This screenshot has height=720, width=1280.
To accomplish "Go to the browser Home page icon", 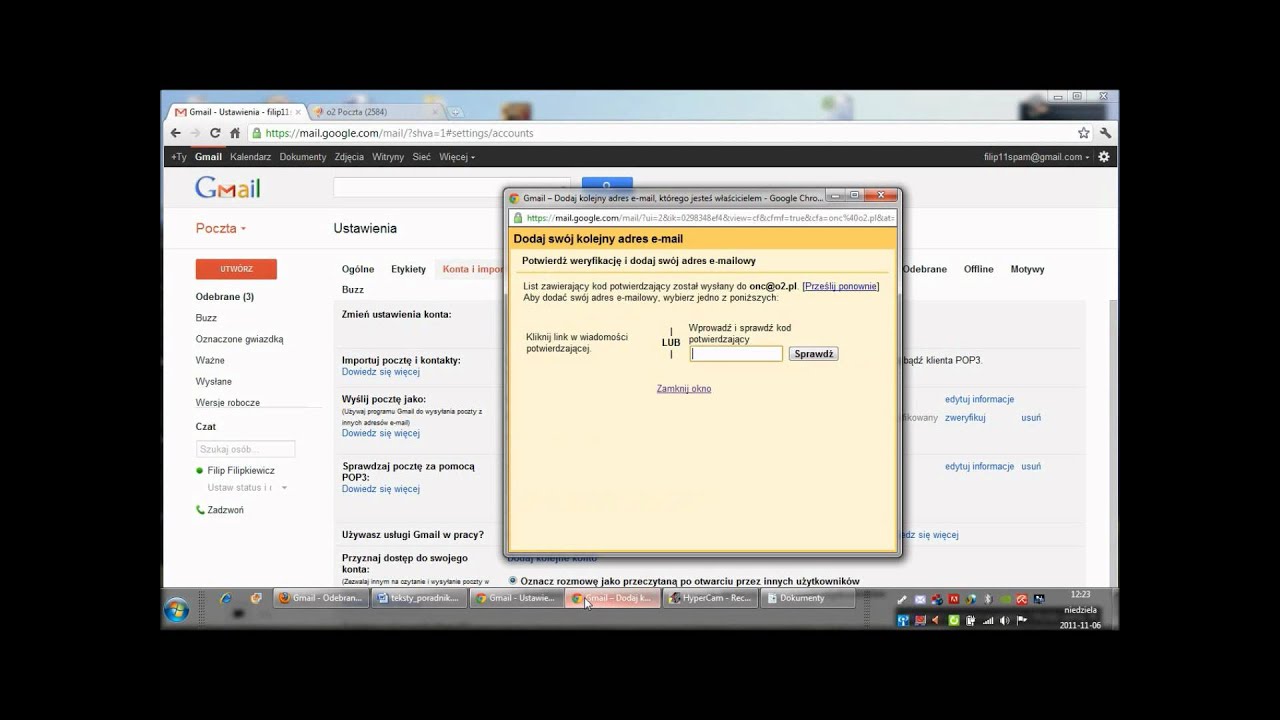I will pyautogui.click(x=235, y=133).
